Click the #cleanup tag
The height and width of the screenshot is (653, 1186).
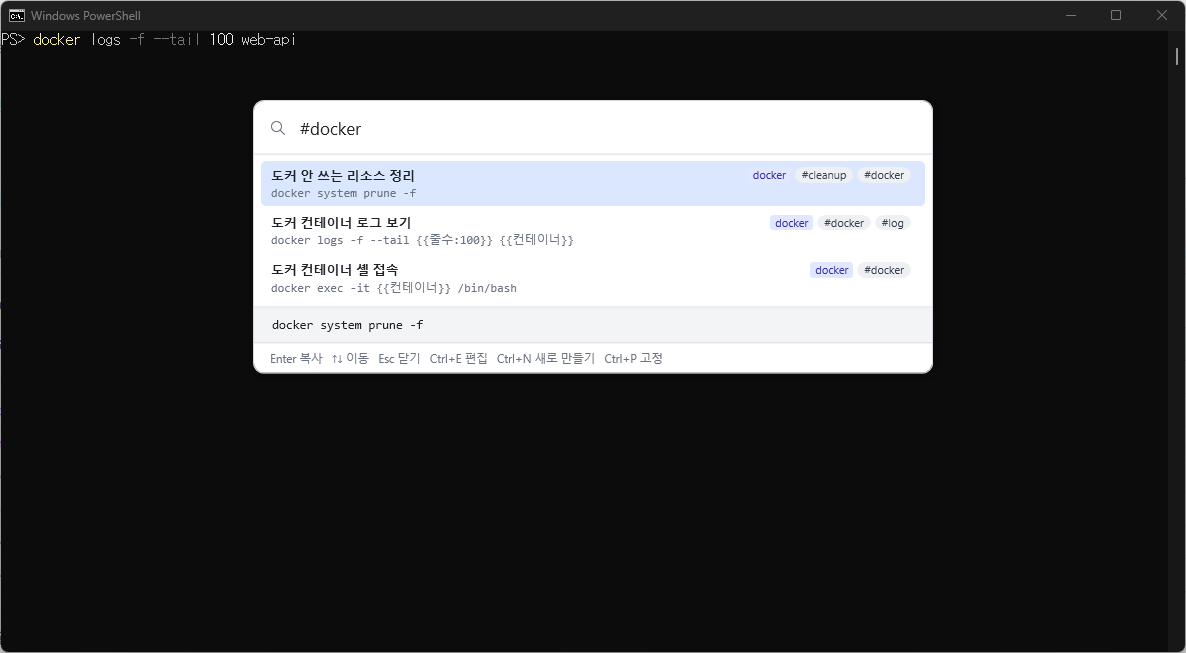(823, 175)
